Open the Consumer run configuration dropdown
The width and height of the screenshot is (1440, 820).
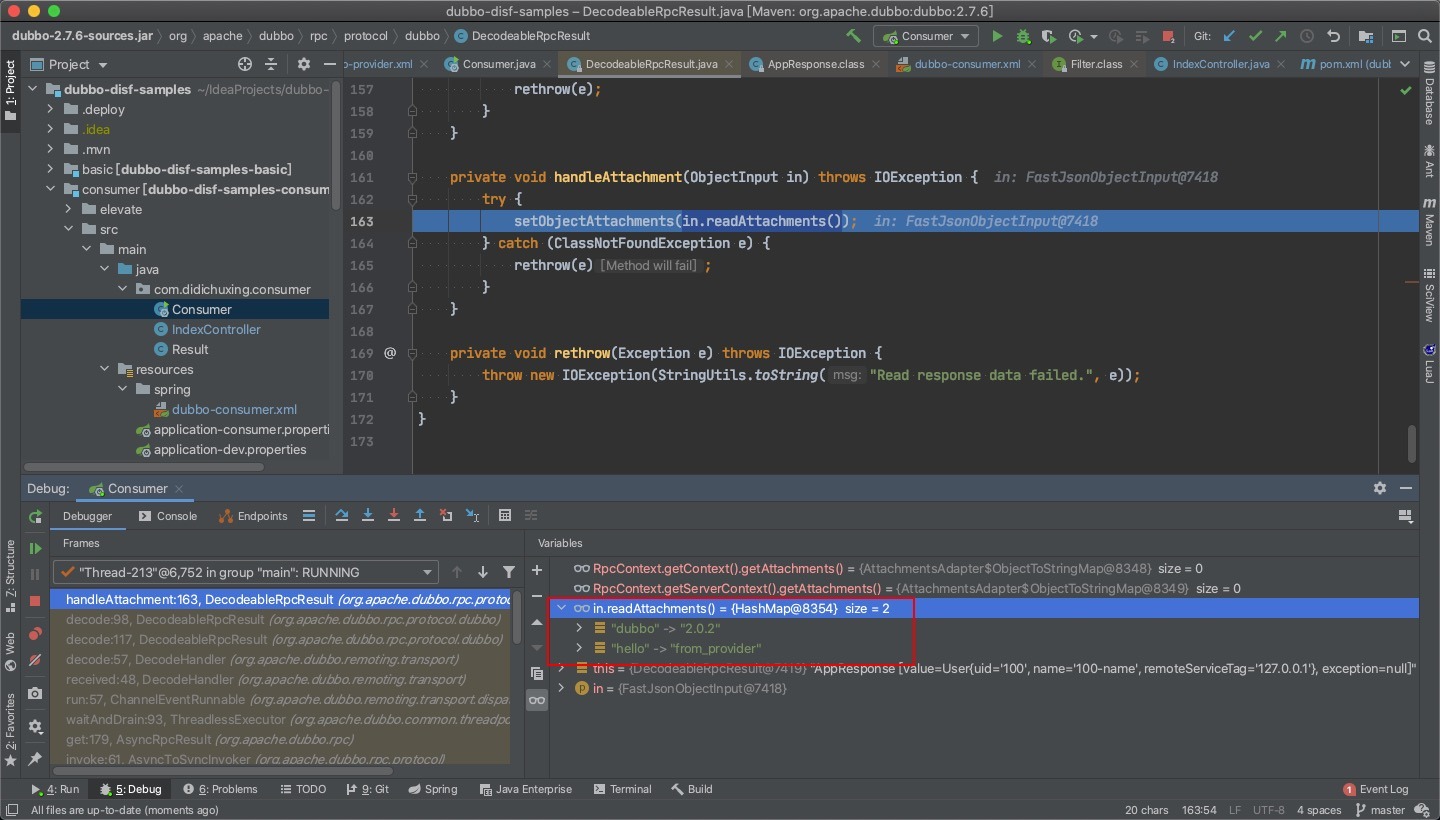click(x=926, y=36)
